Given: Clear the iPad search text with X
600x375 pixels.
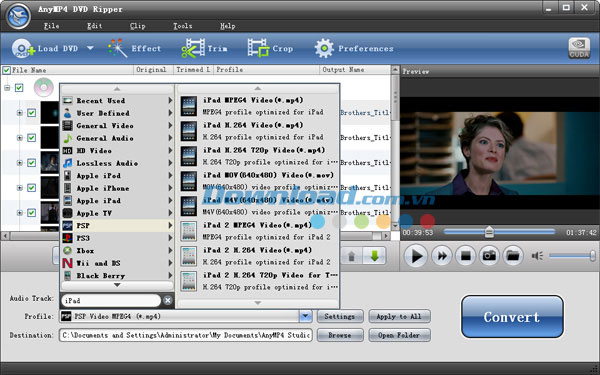Looking at the screenshot, I should [x=167, y=300].
